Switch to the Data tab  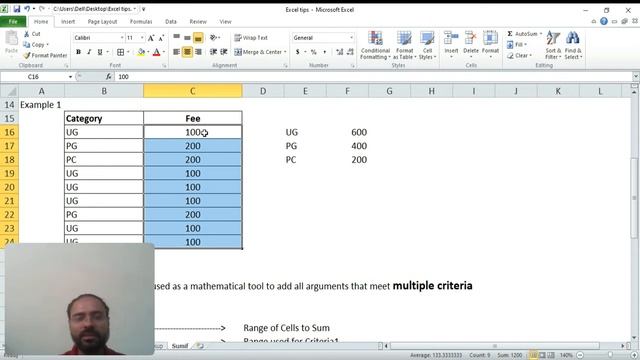click(171, 22)
